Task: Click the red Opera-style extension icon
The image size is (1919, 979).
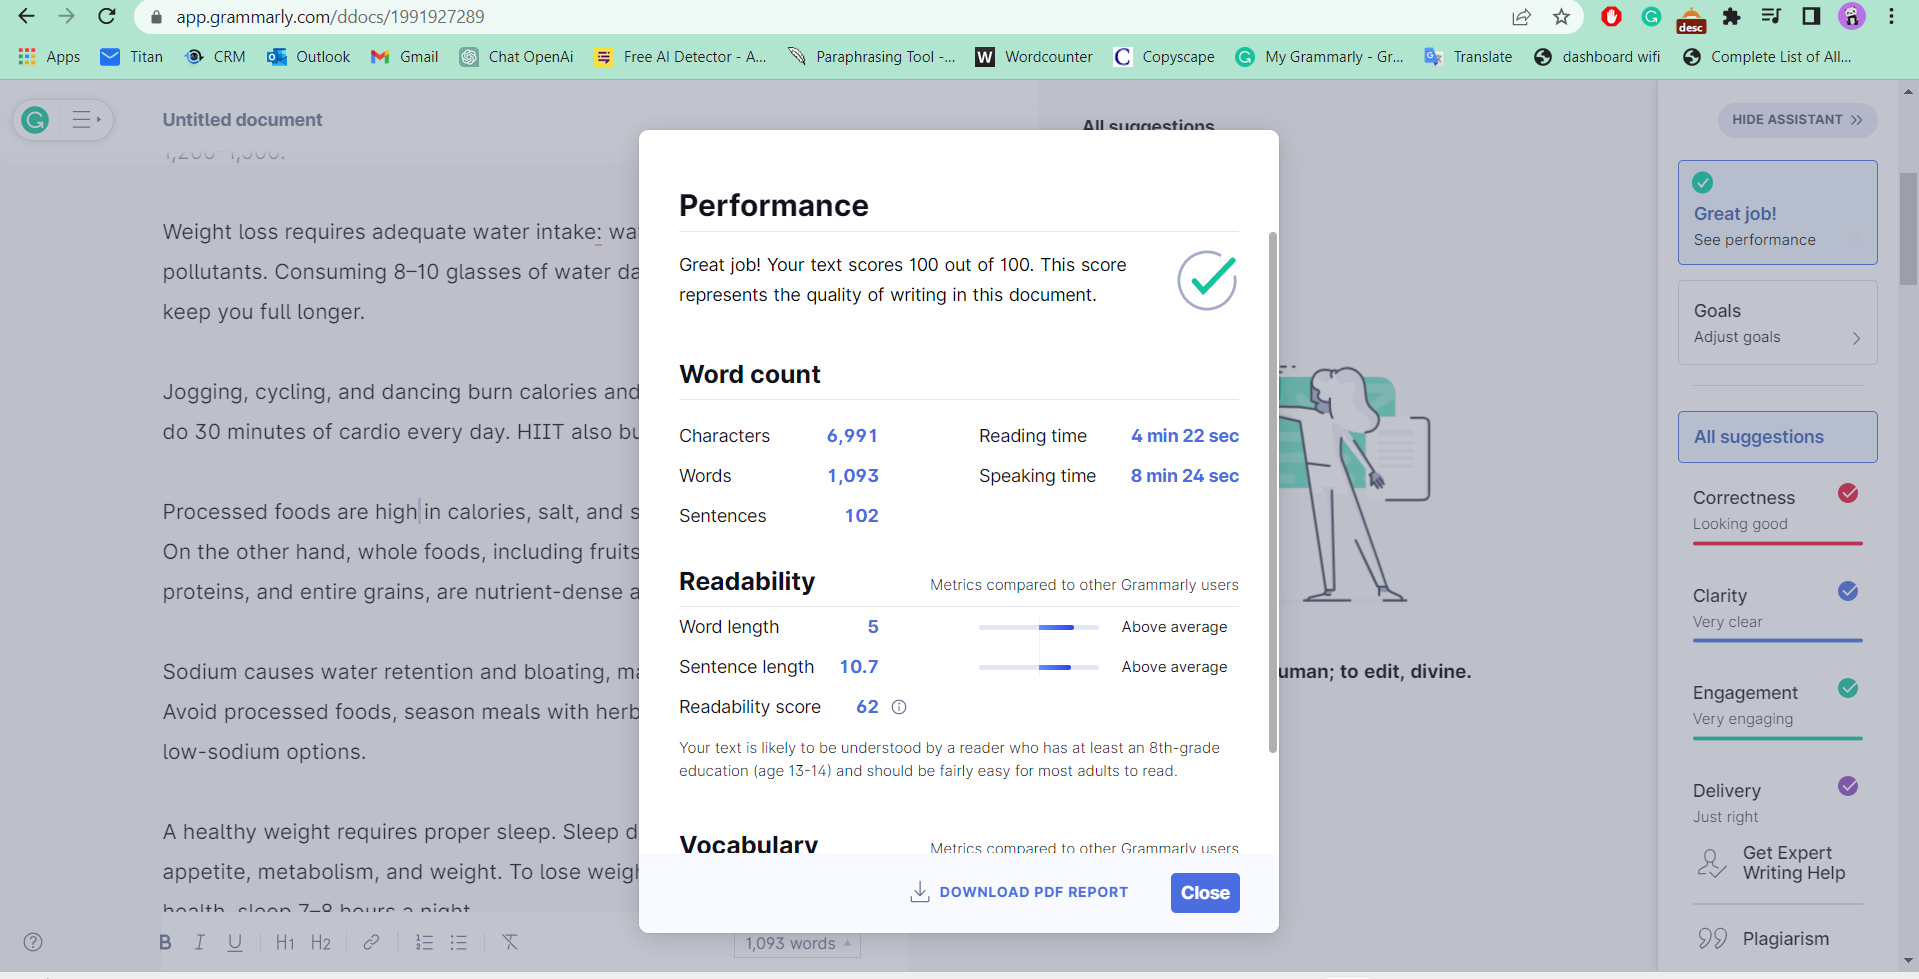Action: pos(1611,16)
